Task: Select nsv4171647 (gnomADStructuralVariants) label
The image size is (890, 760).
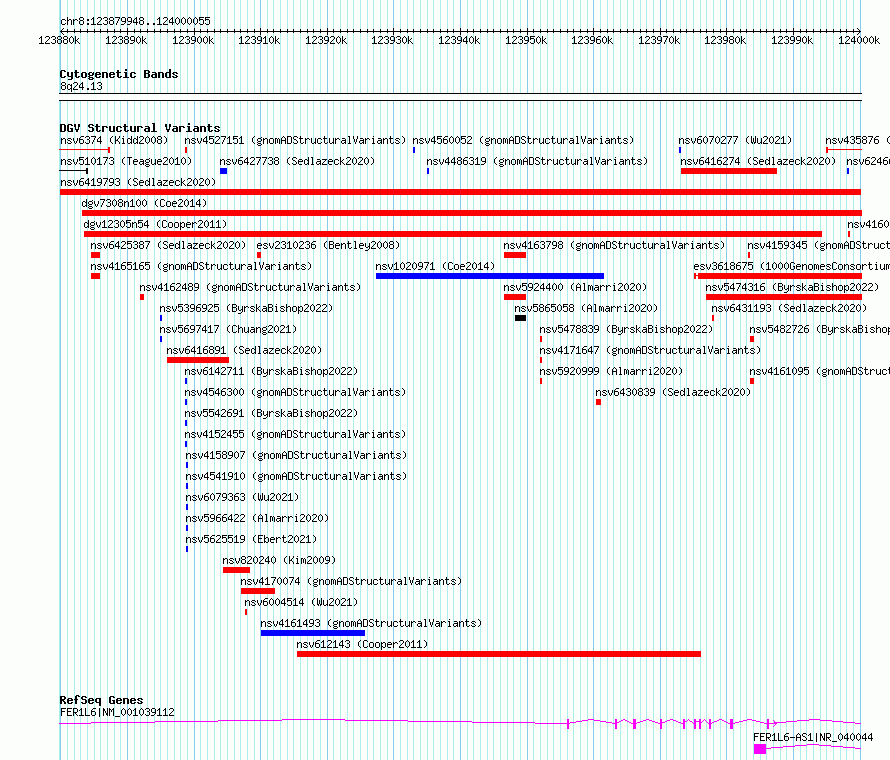Action: tap(650, 350)
